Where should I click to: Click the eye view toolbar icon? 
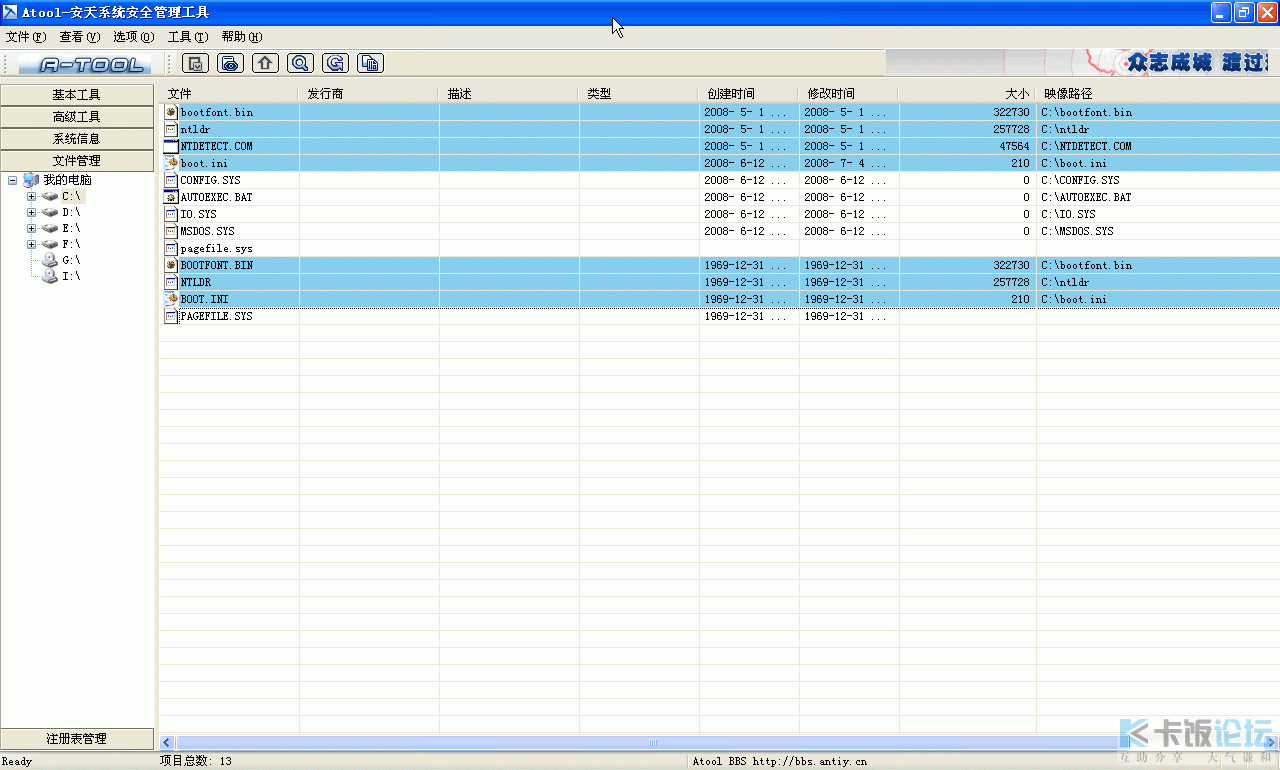pos(230,63)
